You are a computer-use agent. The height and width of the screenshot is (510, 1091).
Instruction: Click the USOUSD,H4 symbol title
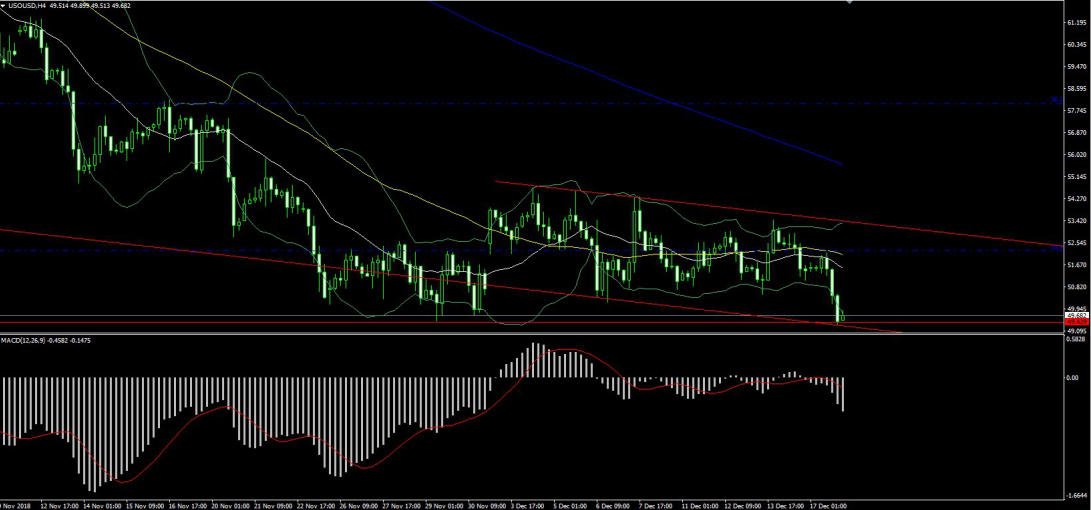click(30, 6)
